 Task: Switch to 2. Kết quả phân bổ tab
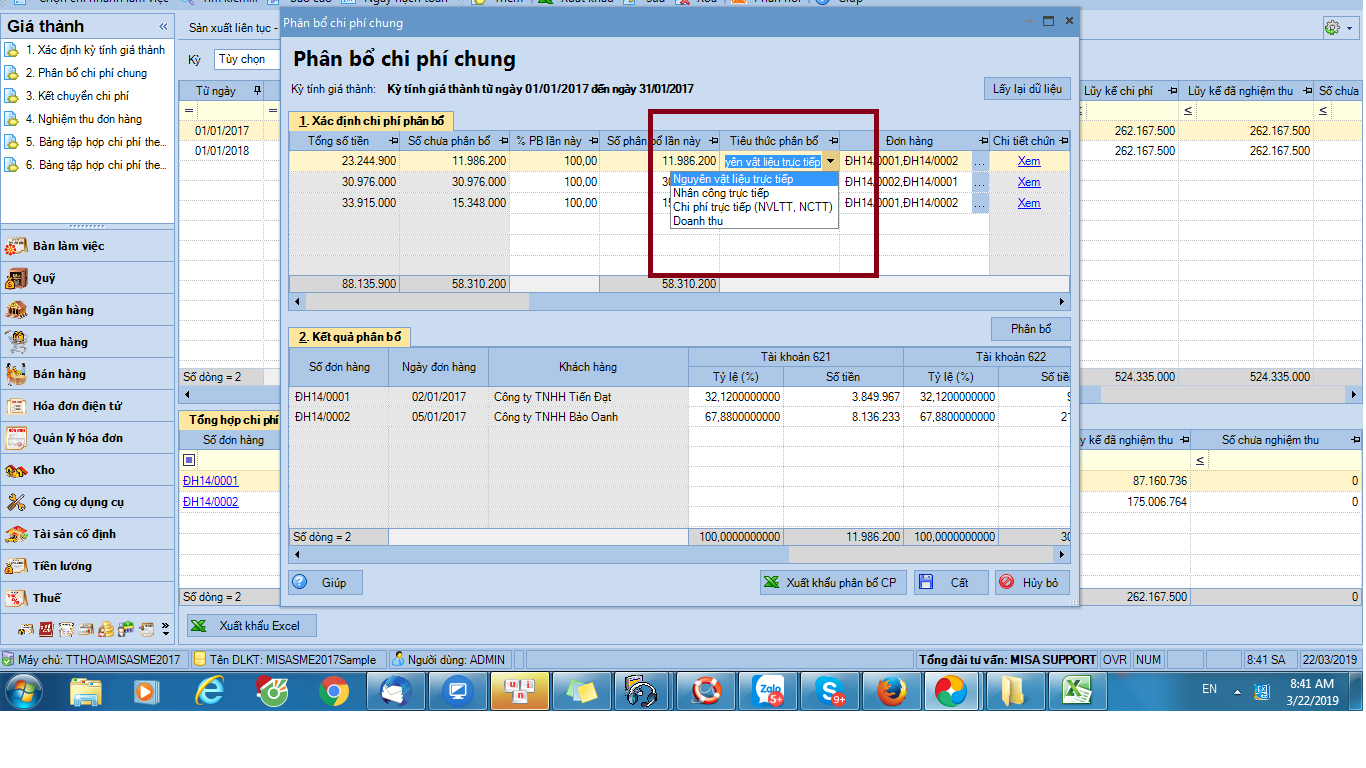coord(351,338)
